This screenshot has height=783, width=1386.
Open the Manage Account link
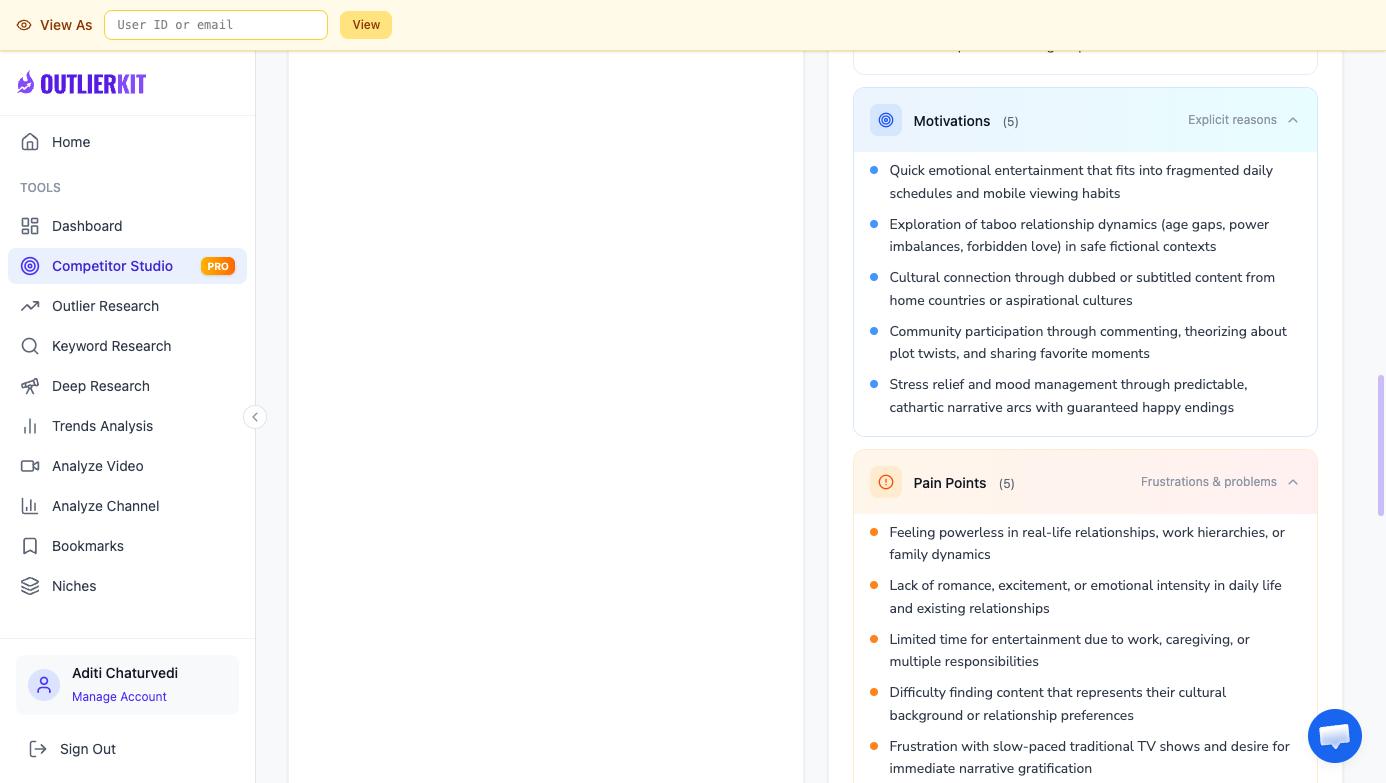point(119,697)
